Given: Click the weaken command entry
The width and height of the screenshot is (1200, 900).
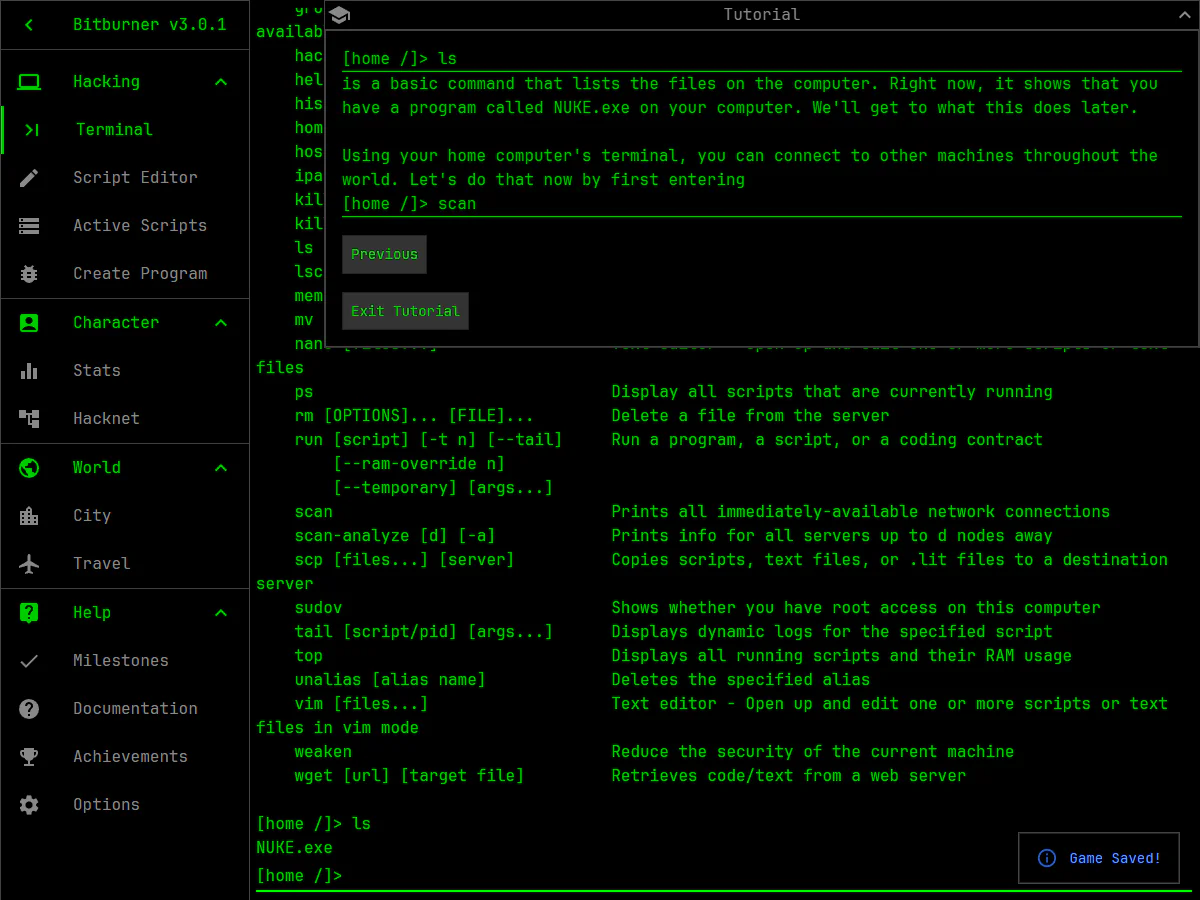Looking at the screenshot, I should point(323,752).
